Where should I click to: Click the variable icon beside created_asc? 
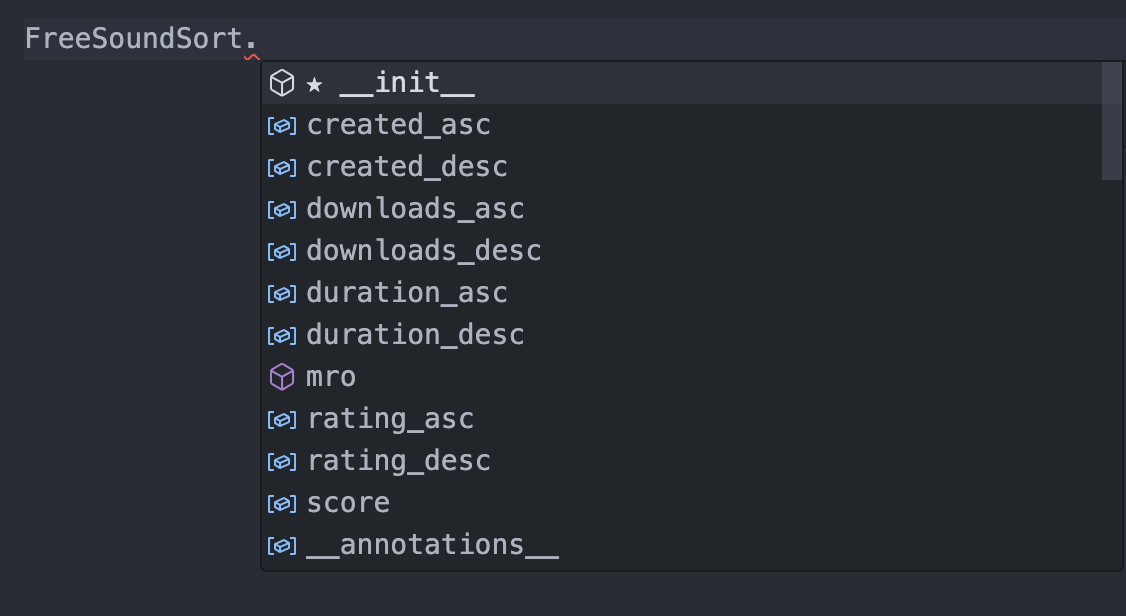pos(282,126)
